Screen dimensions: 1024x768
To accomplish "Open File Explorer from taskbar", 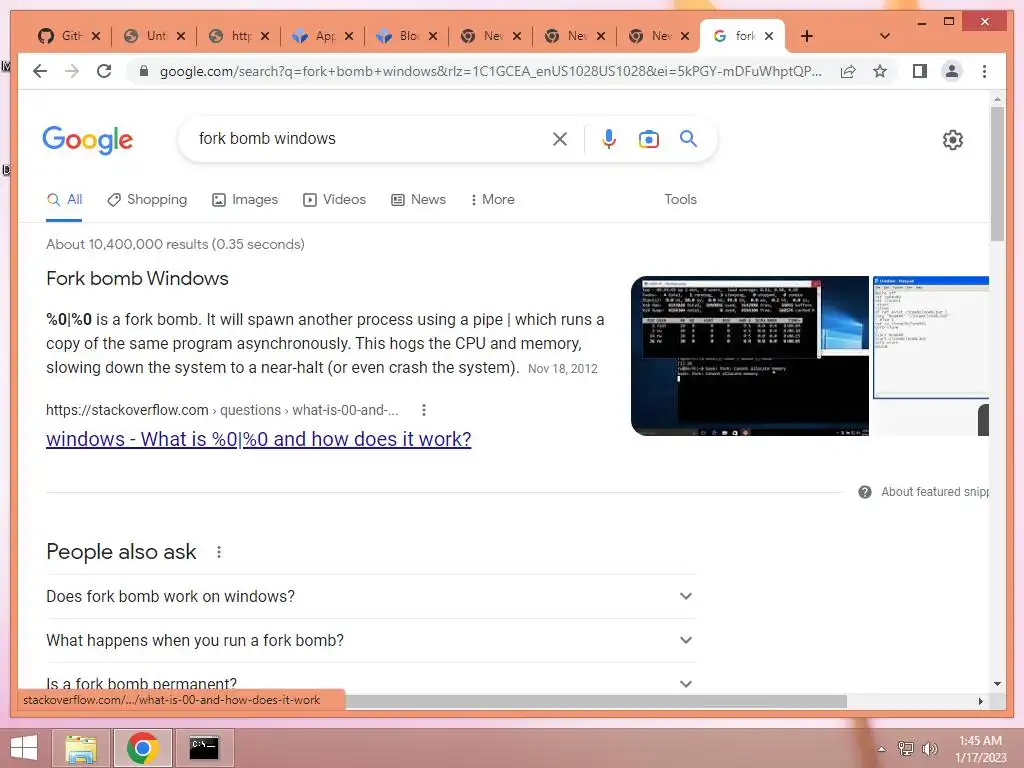I will point(81,748).
